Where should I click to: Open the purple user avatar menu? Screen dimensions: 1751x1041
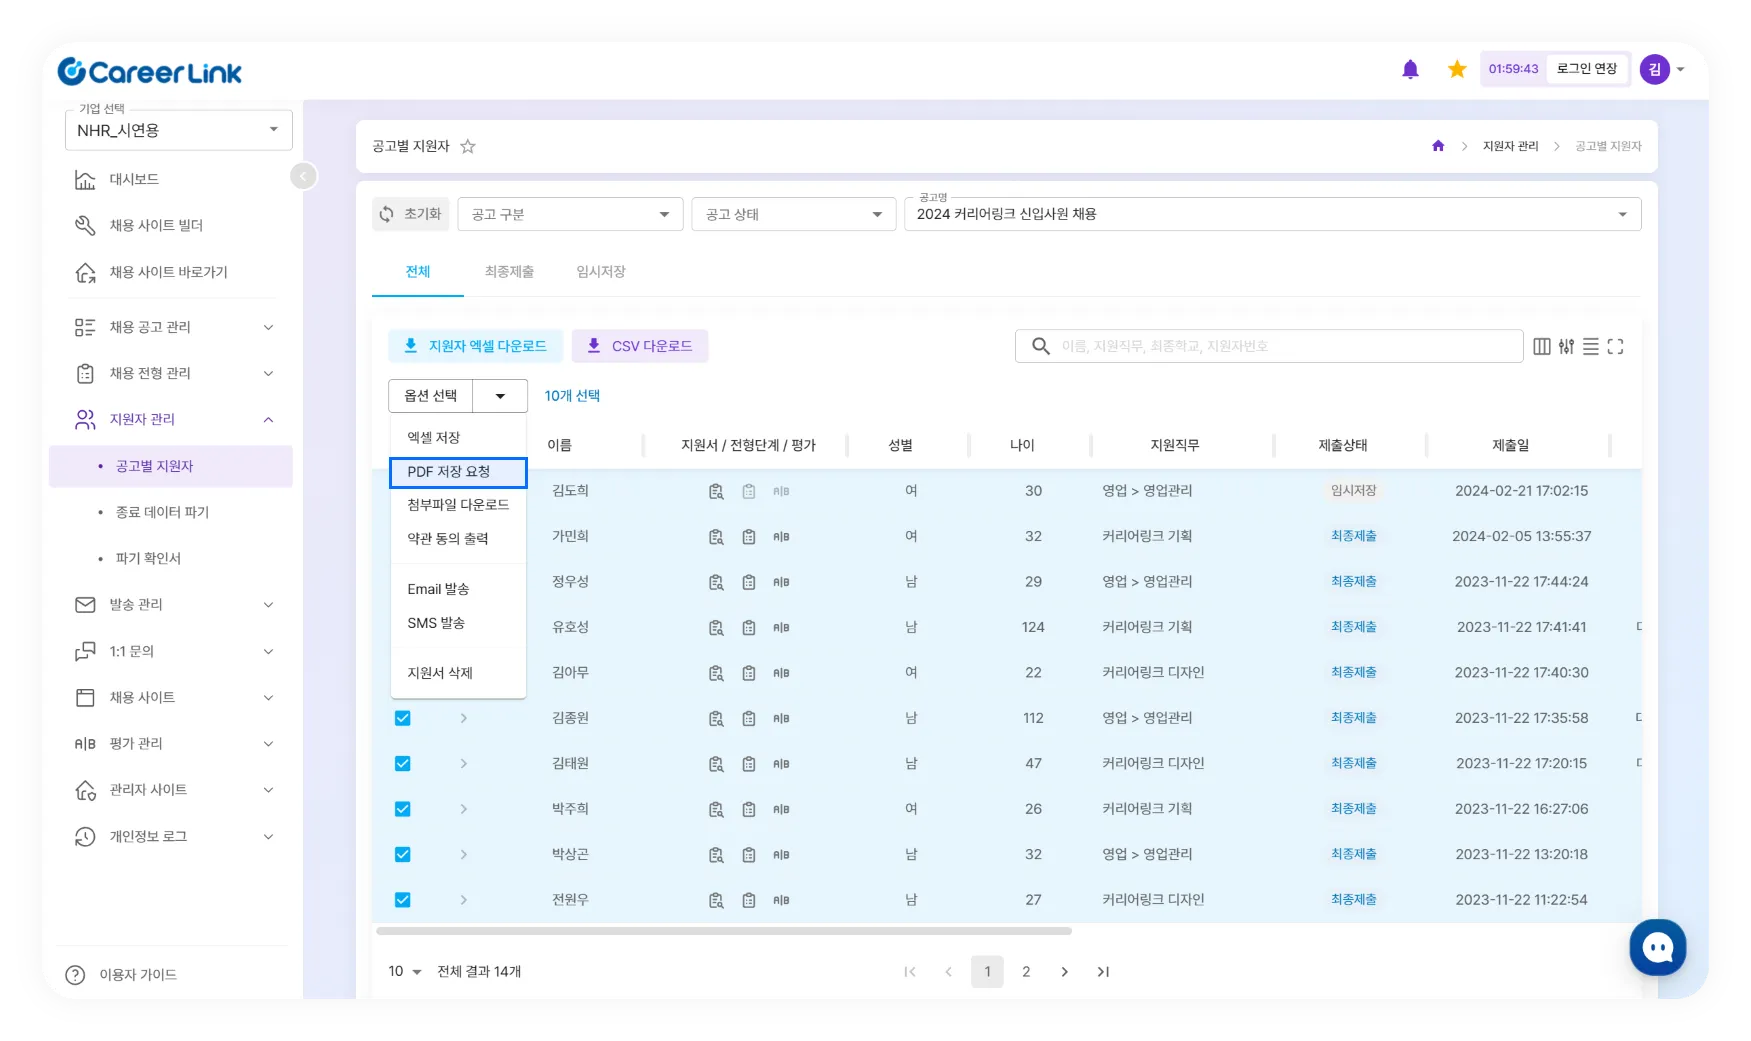click(x=1655, y=69)
